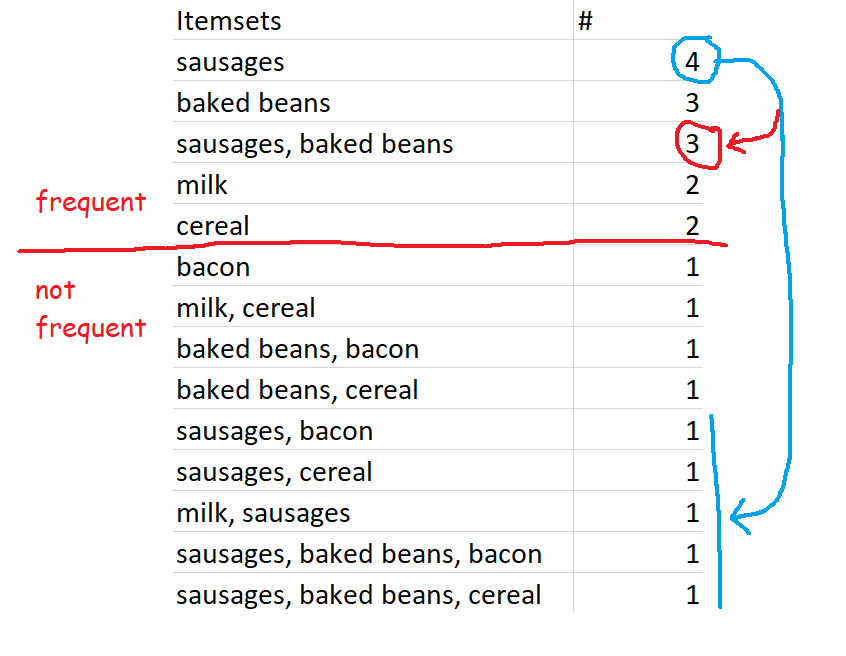The image size is (846, 656).
Task: Click the red 'frequent' annotation label
Action: (91, 202)
